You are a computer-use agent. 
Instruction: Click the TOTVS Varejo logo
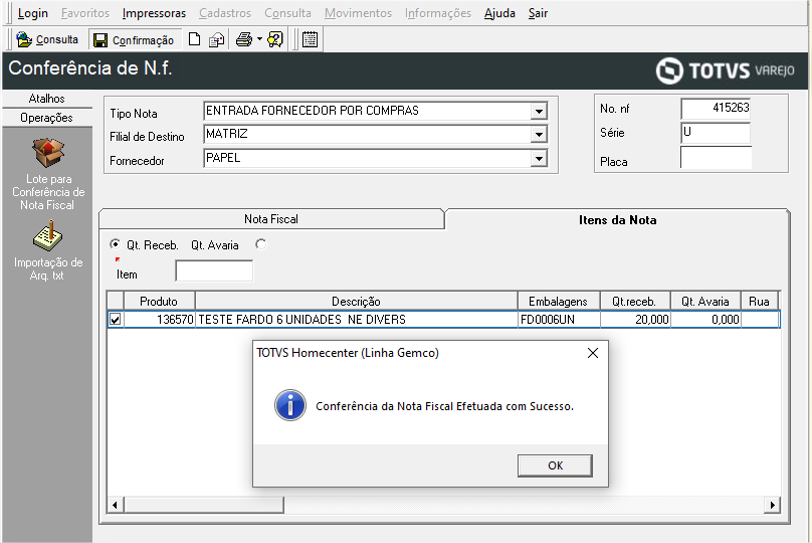tap(725, 70)
